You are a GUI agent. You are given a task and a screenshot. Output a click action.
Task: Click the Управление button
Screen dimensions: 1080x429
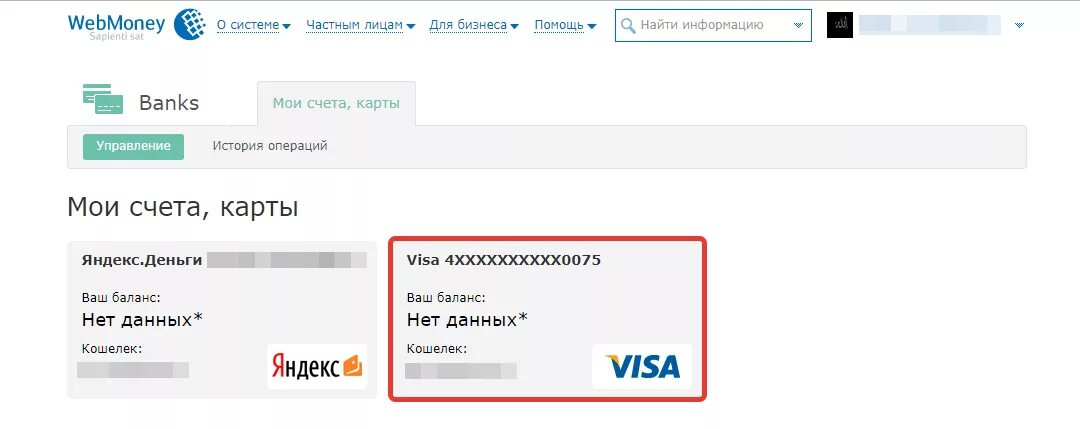pyautogui.click(x=134, y=146)
